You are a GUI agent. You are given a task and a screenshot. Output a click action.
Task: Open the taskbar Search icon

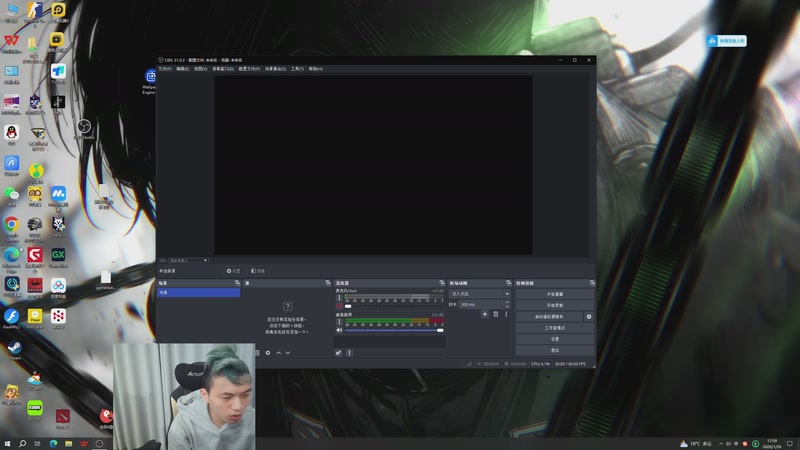tap(22, 444)
